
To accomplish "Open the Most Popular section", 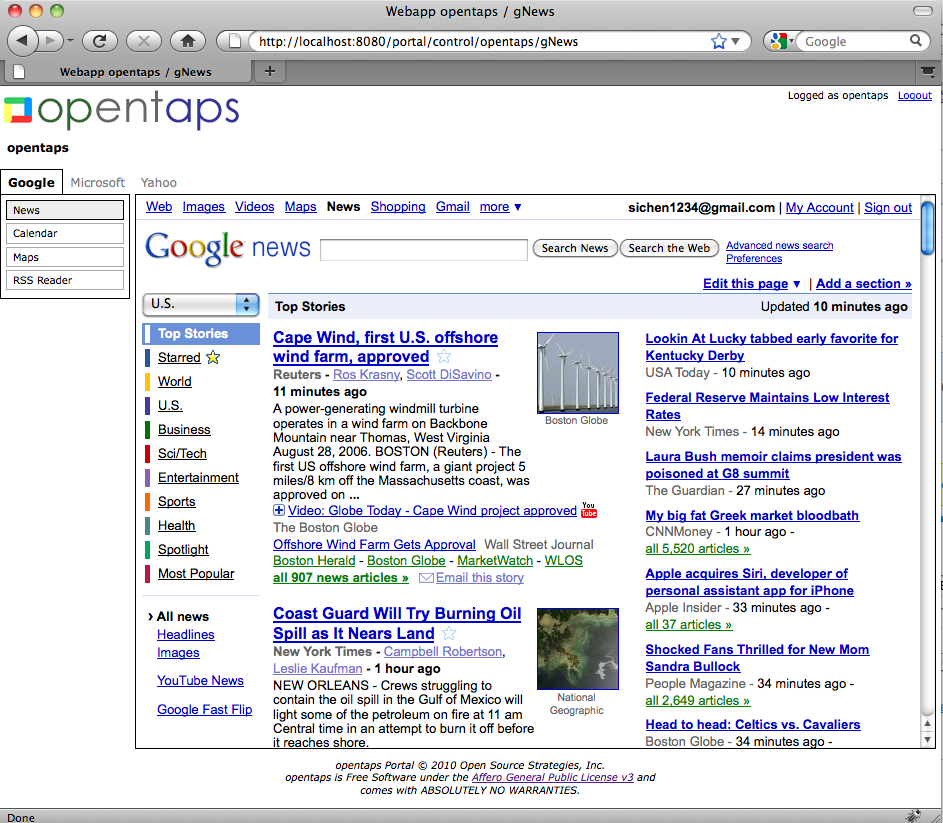I will click(x=196, y=574).
